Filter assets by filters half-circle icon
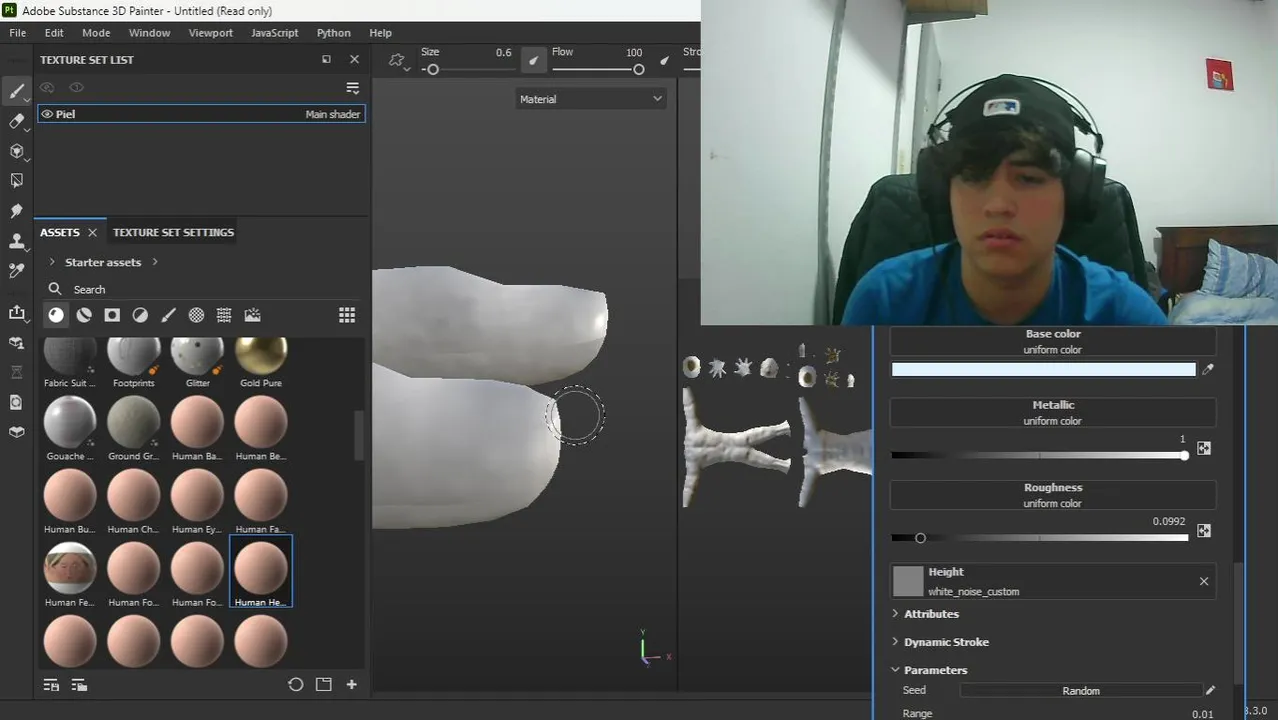Image resolution: width=1278 pixels, height=720 pixels. pyautogui.click(x=140, y=315)
